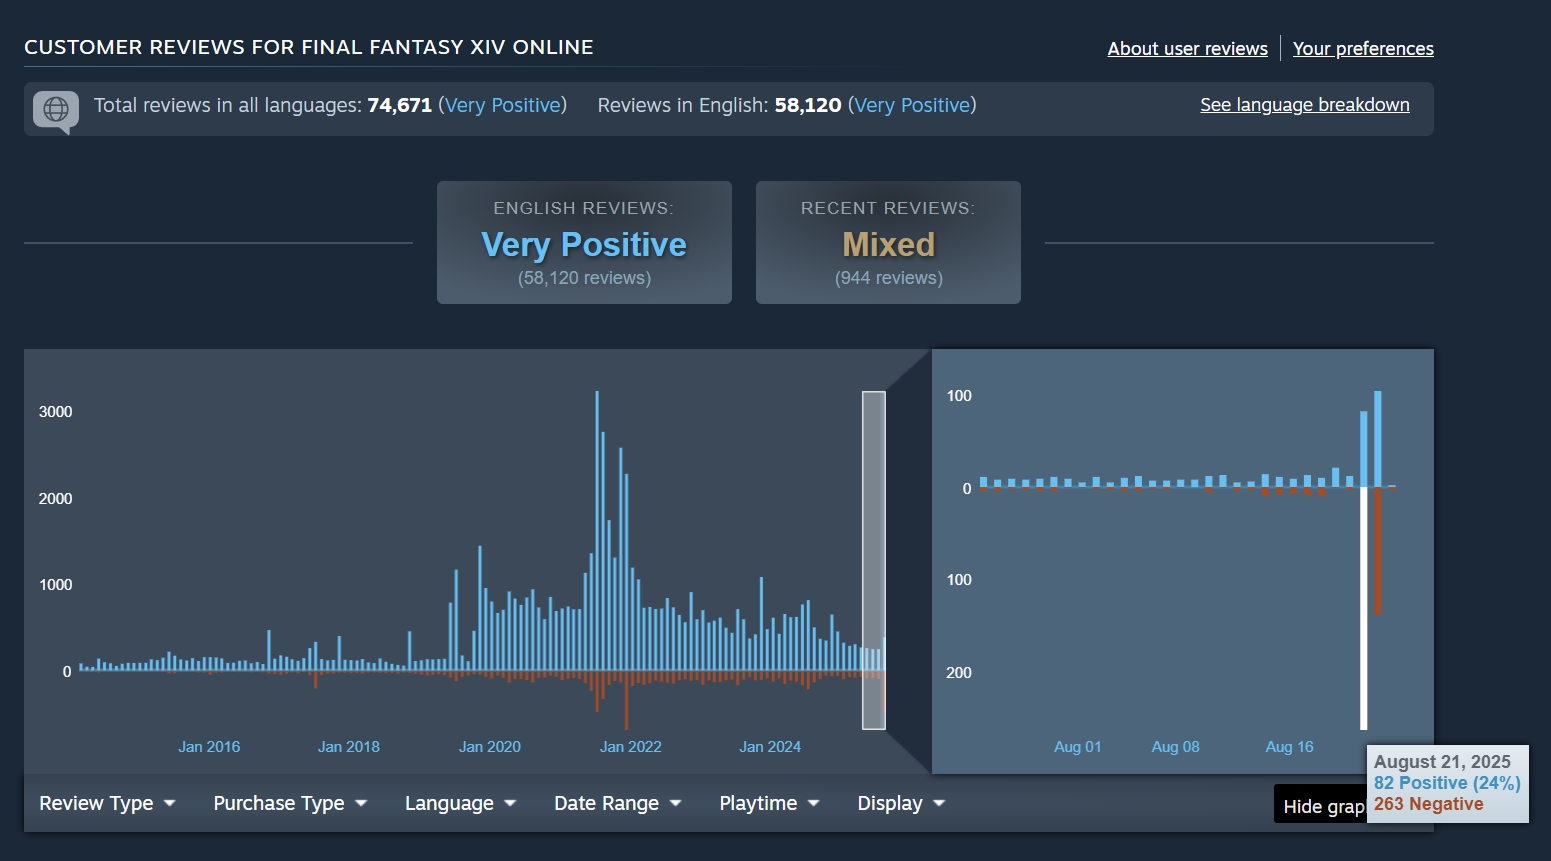This screenshot has width=1551, height=861.
Task: Expand the Review Type dropdown
Action: point(107,803)
